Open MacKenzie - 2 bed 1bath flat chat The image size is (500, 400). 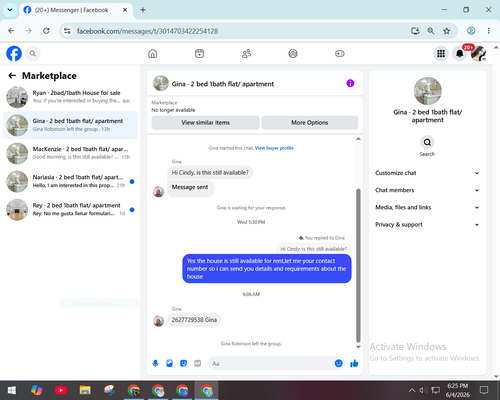point(70,153)
